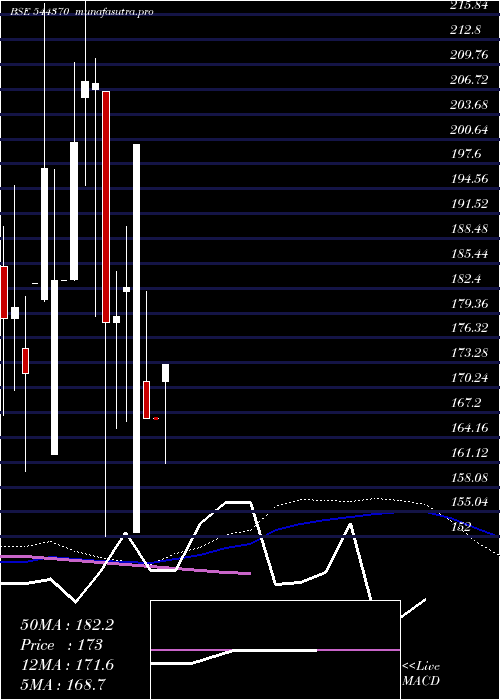Click the last white candle near 171

[x=166, y=373]
